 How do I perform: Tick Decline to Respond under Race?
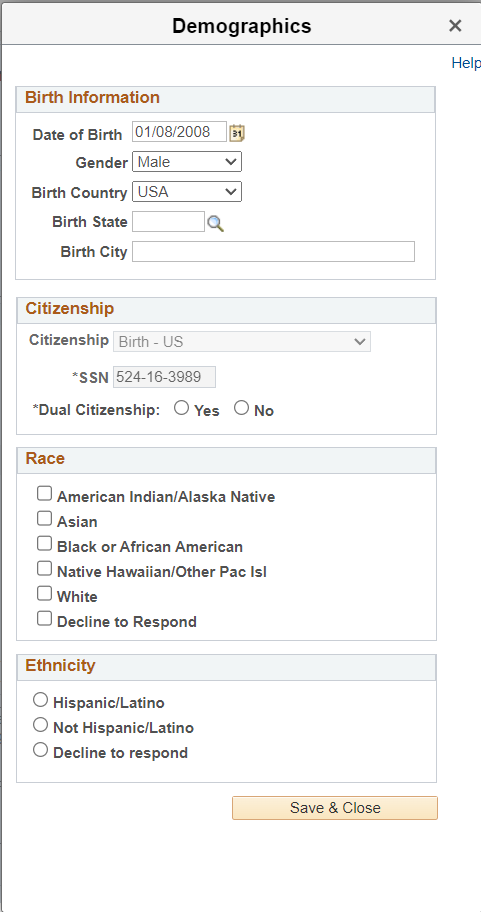(x=44, y=619)
